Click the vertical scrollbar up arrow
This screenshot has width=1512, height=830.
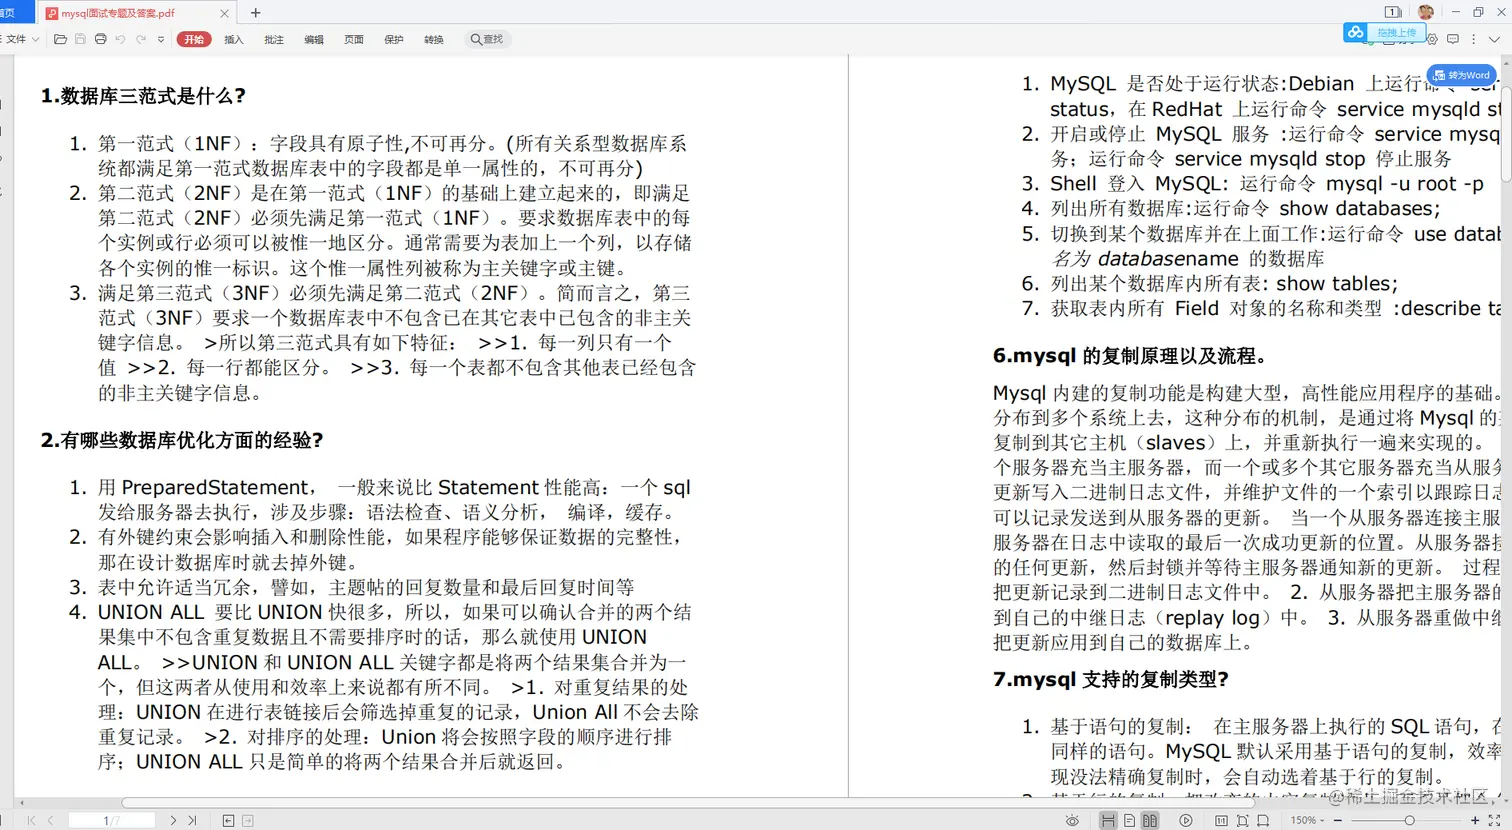coord(1506,62)
